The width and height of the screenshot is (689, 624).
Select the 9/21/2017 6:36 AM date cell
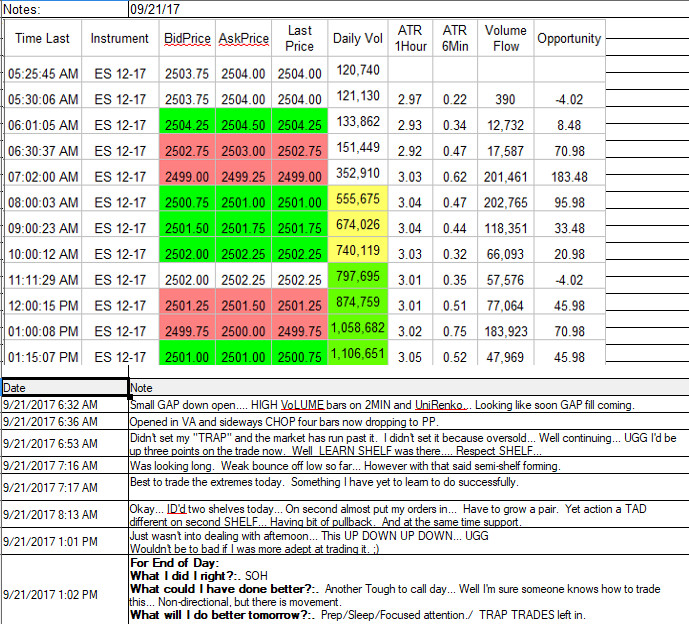click(65, 421)
